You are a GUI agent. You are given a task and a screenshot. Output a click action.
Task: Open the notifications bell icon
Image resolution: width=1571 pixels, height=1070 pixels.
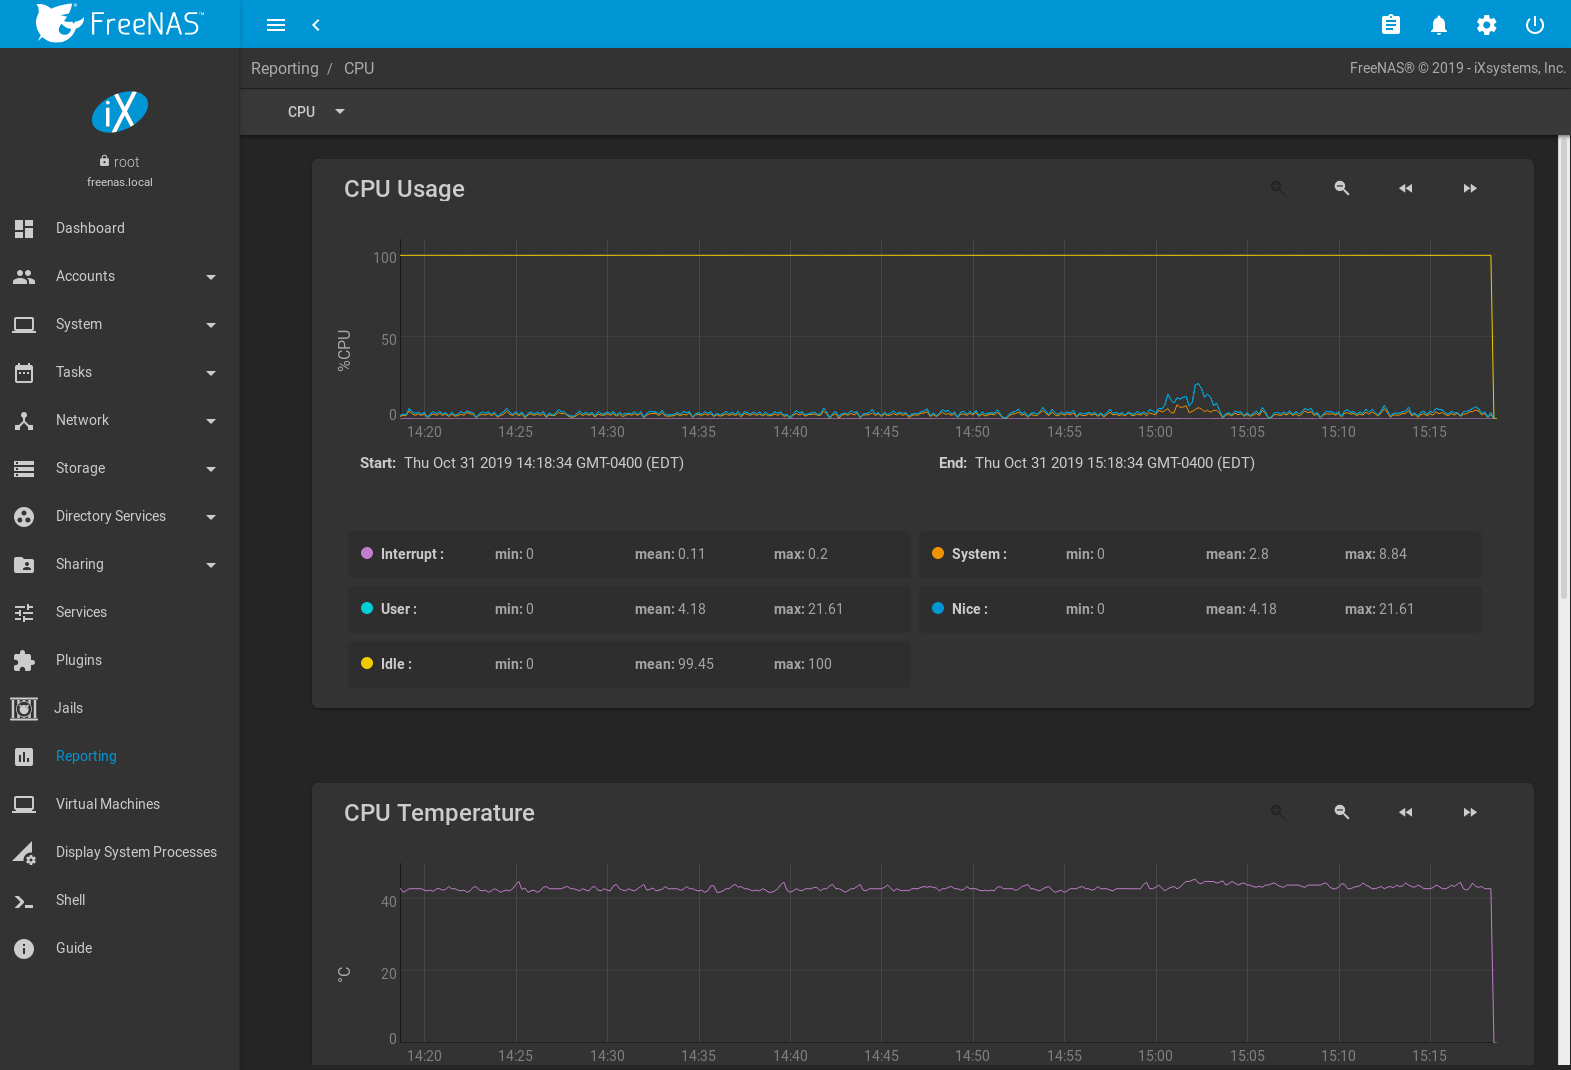pos(1438,25)
